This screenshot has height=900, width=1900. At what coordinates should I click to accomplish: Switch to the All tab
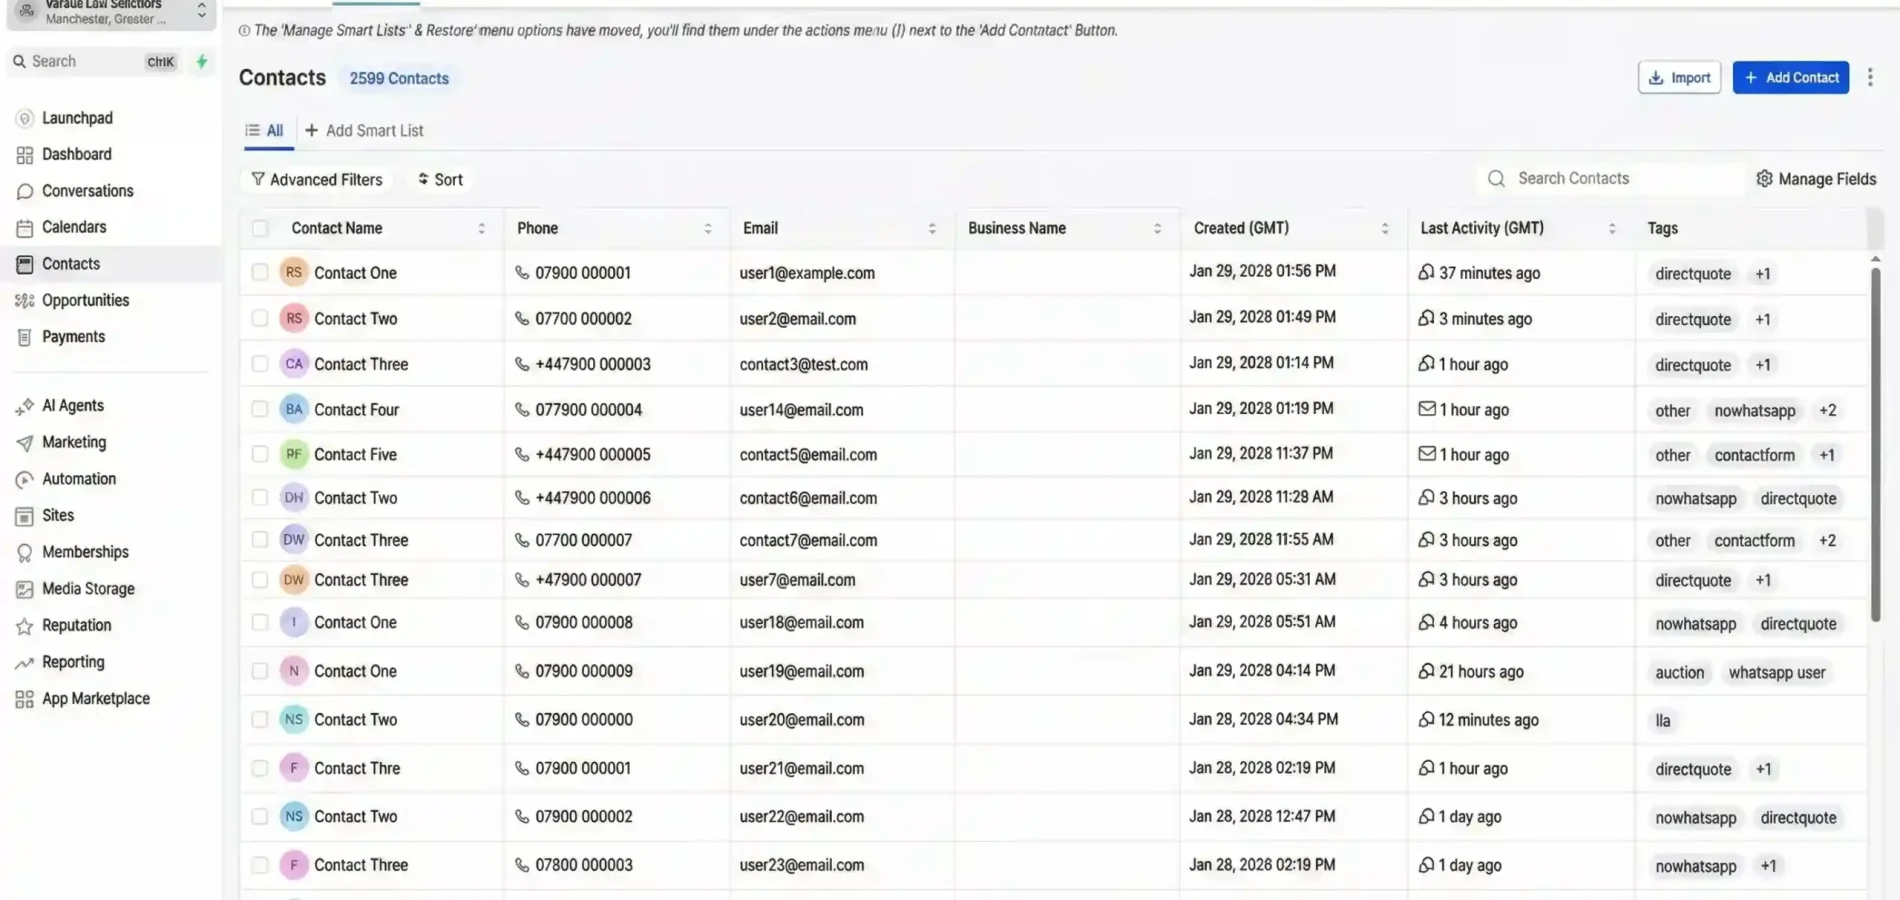coord(266,130)
